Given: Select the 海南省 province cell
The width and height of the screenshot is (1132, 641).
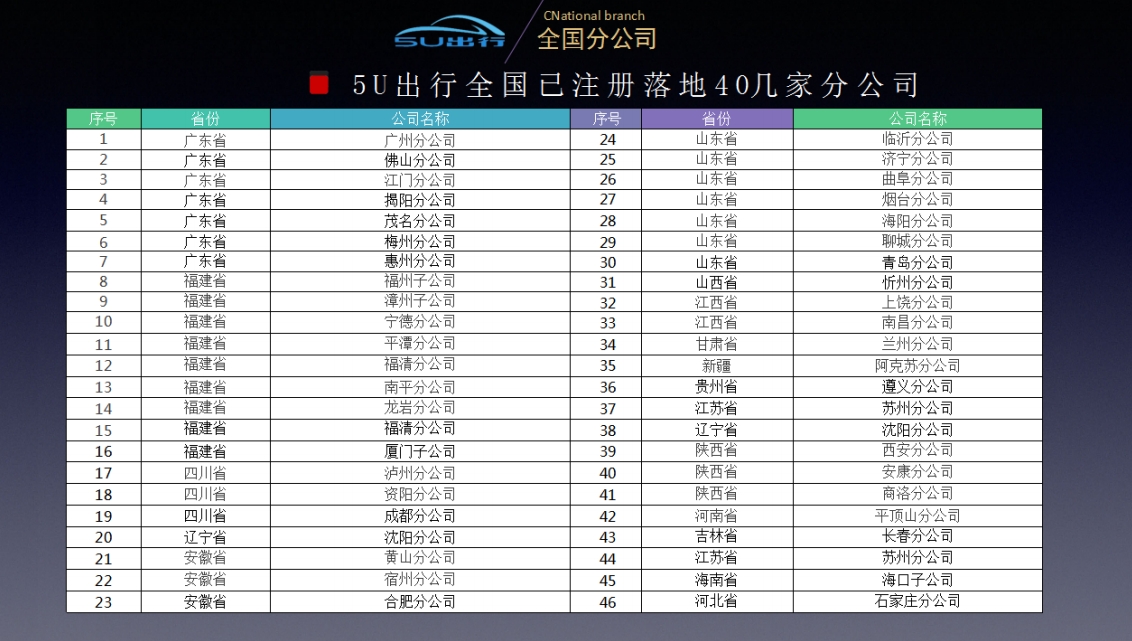Looking at the screenshot, I should (x=717, y=580).
